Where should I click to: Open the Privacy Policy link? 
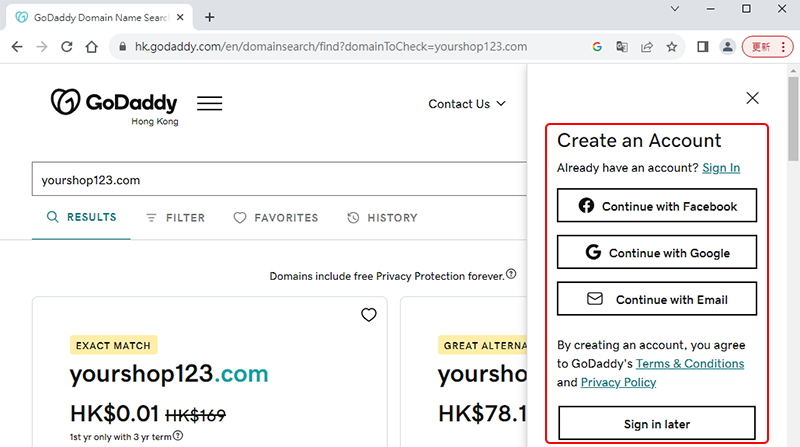click(618, 382)
